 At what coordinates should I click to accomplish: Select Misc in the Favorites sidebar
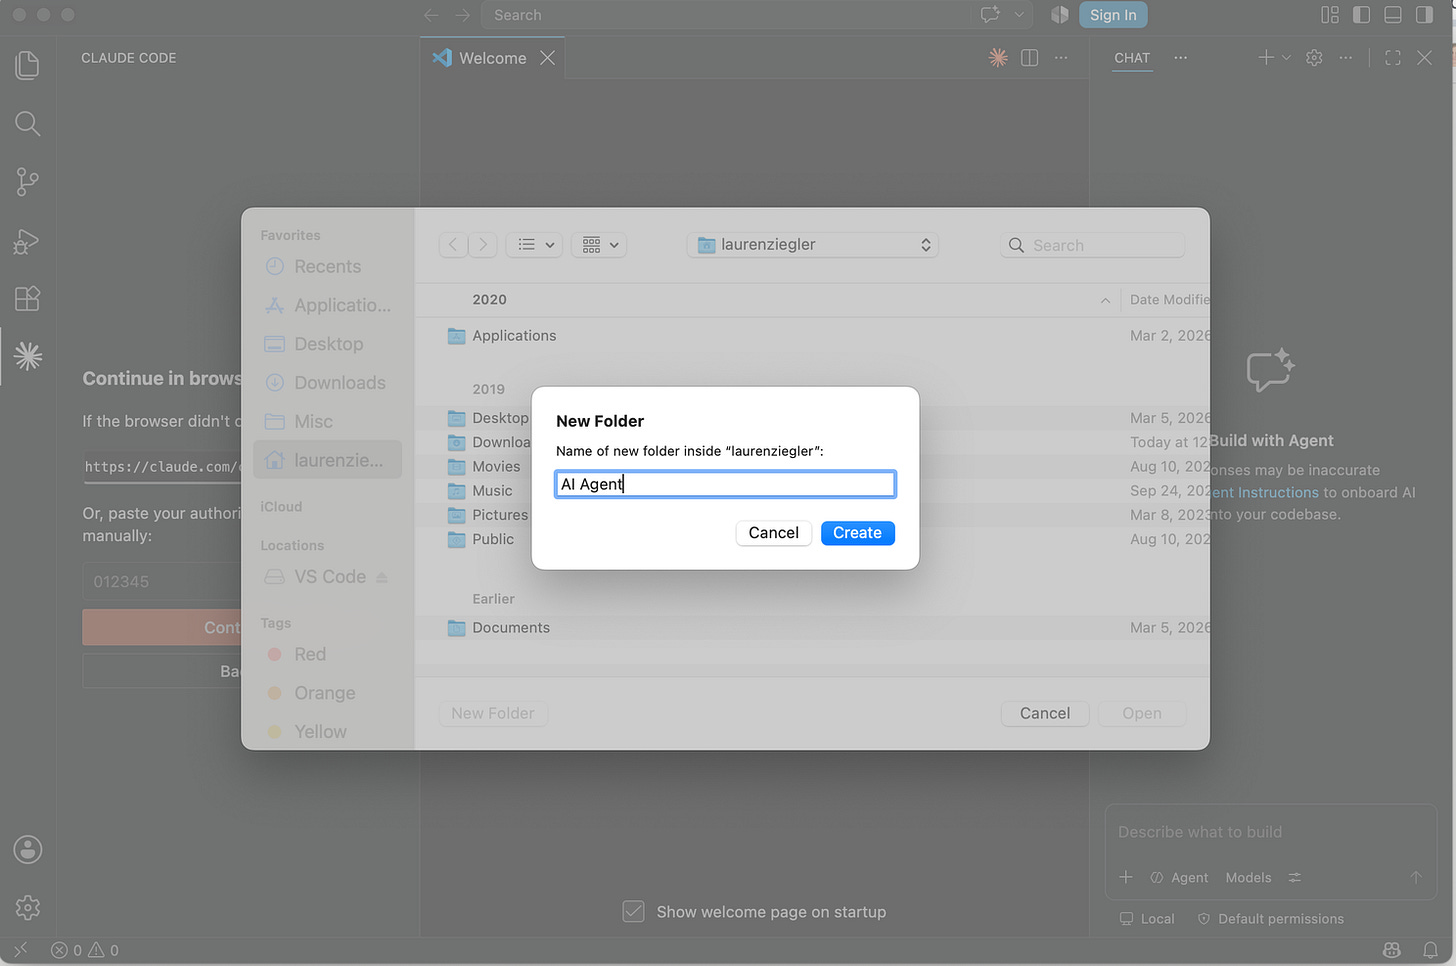pos(327,422)
